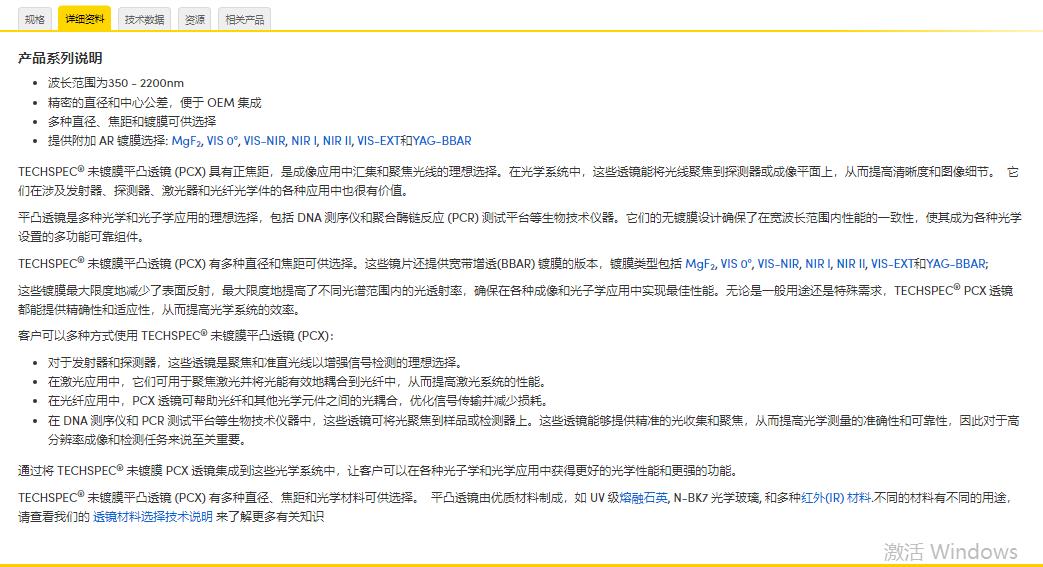Viewport: 1043px width, 567px height.
Task: Click the bullet 波长范围为350 - 2200nm
Action: pyautogui.click(x=116, y=83)
